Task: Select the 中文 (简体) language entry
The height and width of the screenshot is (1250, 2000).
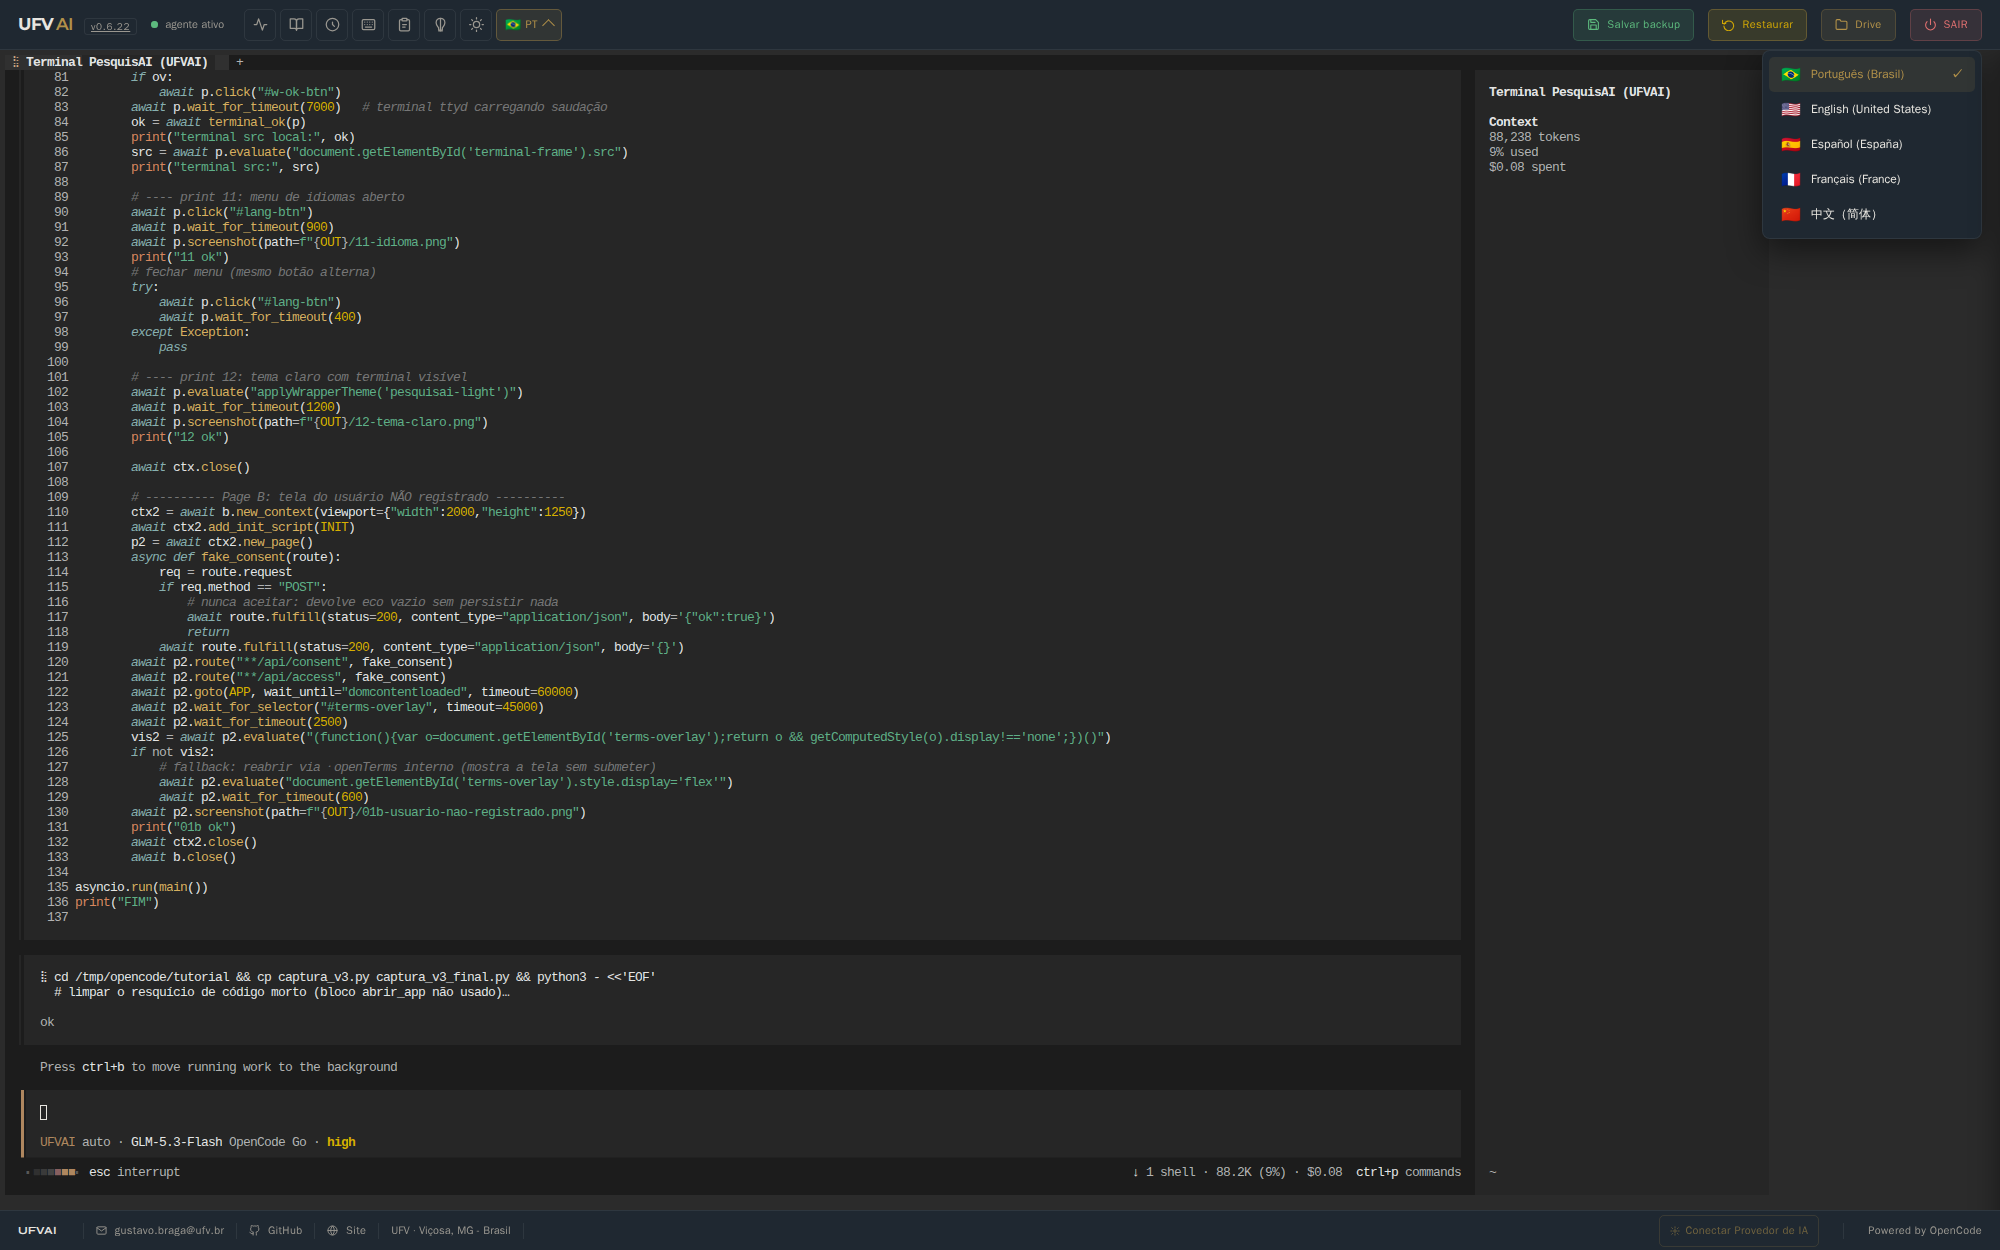Action: click(1871, 214)
